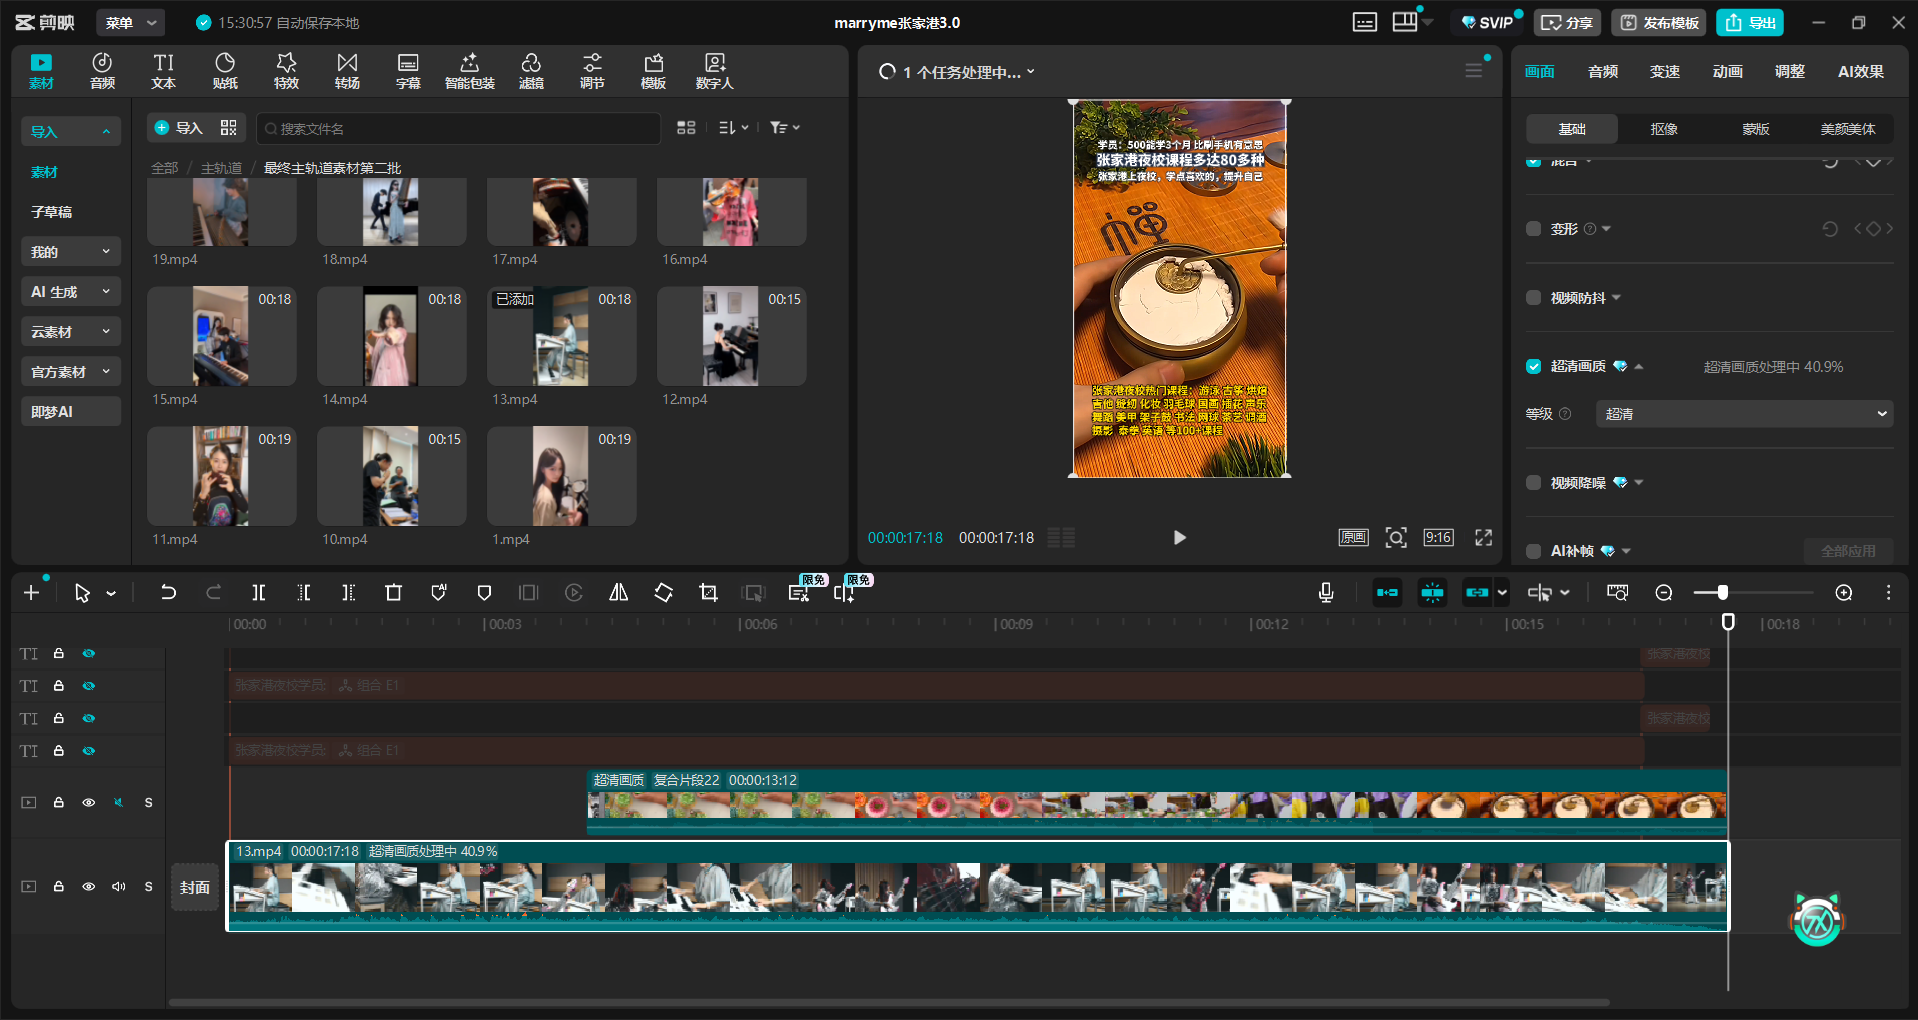Select the mirror flip tool

[x=619, y=593]
